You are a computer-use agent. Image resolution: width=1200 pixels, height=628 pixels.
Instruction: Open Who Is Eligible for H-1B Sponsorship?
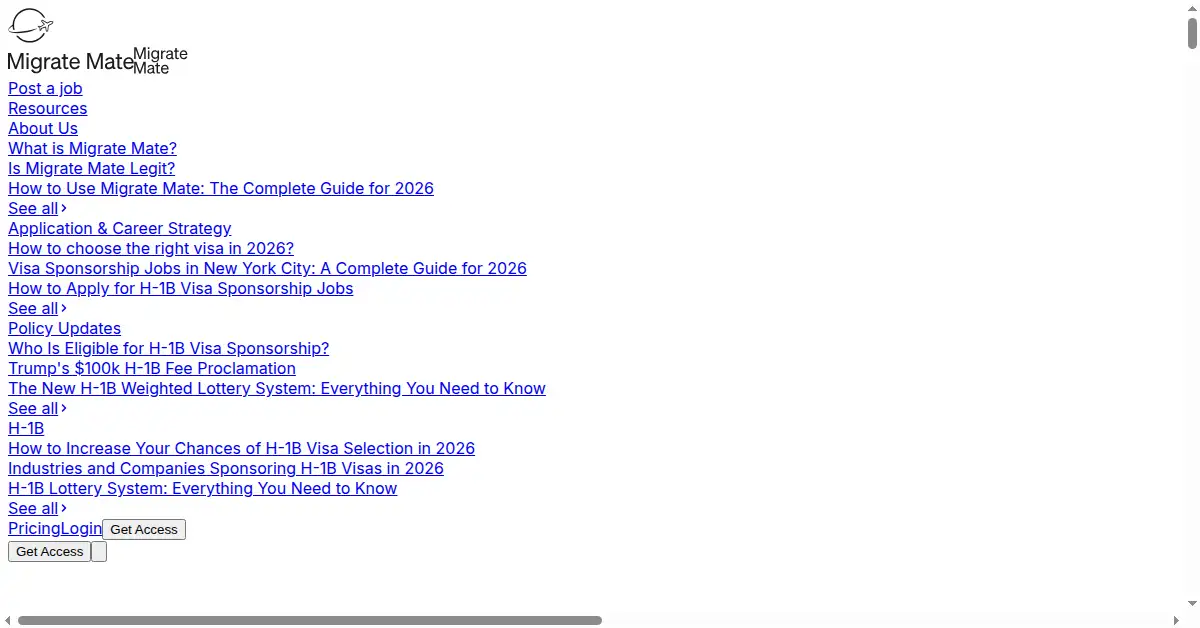(x=168, y=348)
